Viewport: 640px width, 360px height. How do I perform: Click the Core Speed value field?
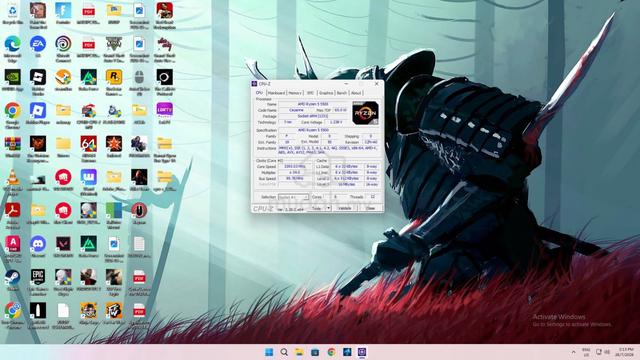[295, 167]
